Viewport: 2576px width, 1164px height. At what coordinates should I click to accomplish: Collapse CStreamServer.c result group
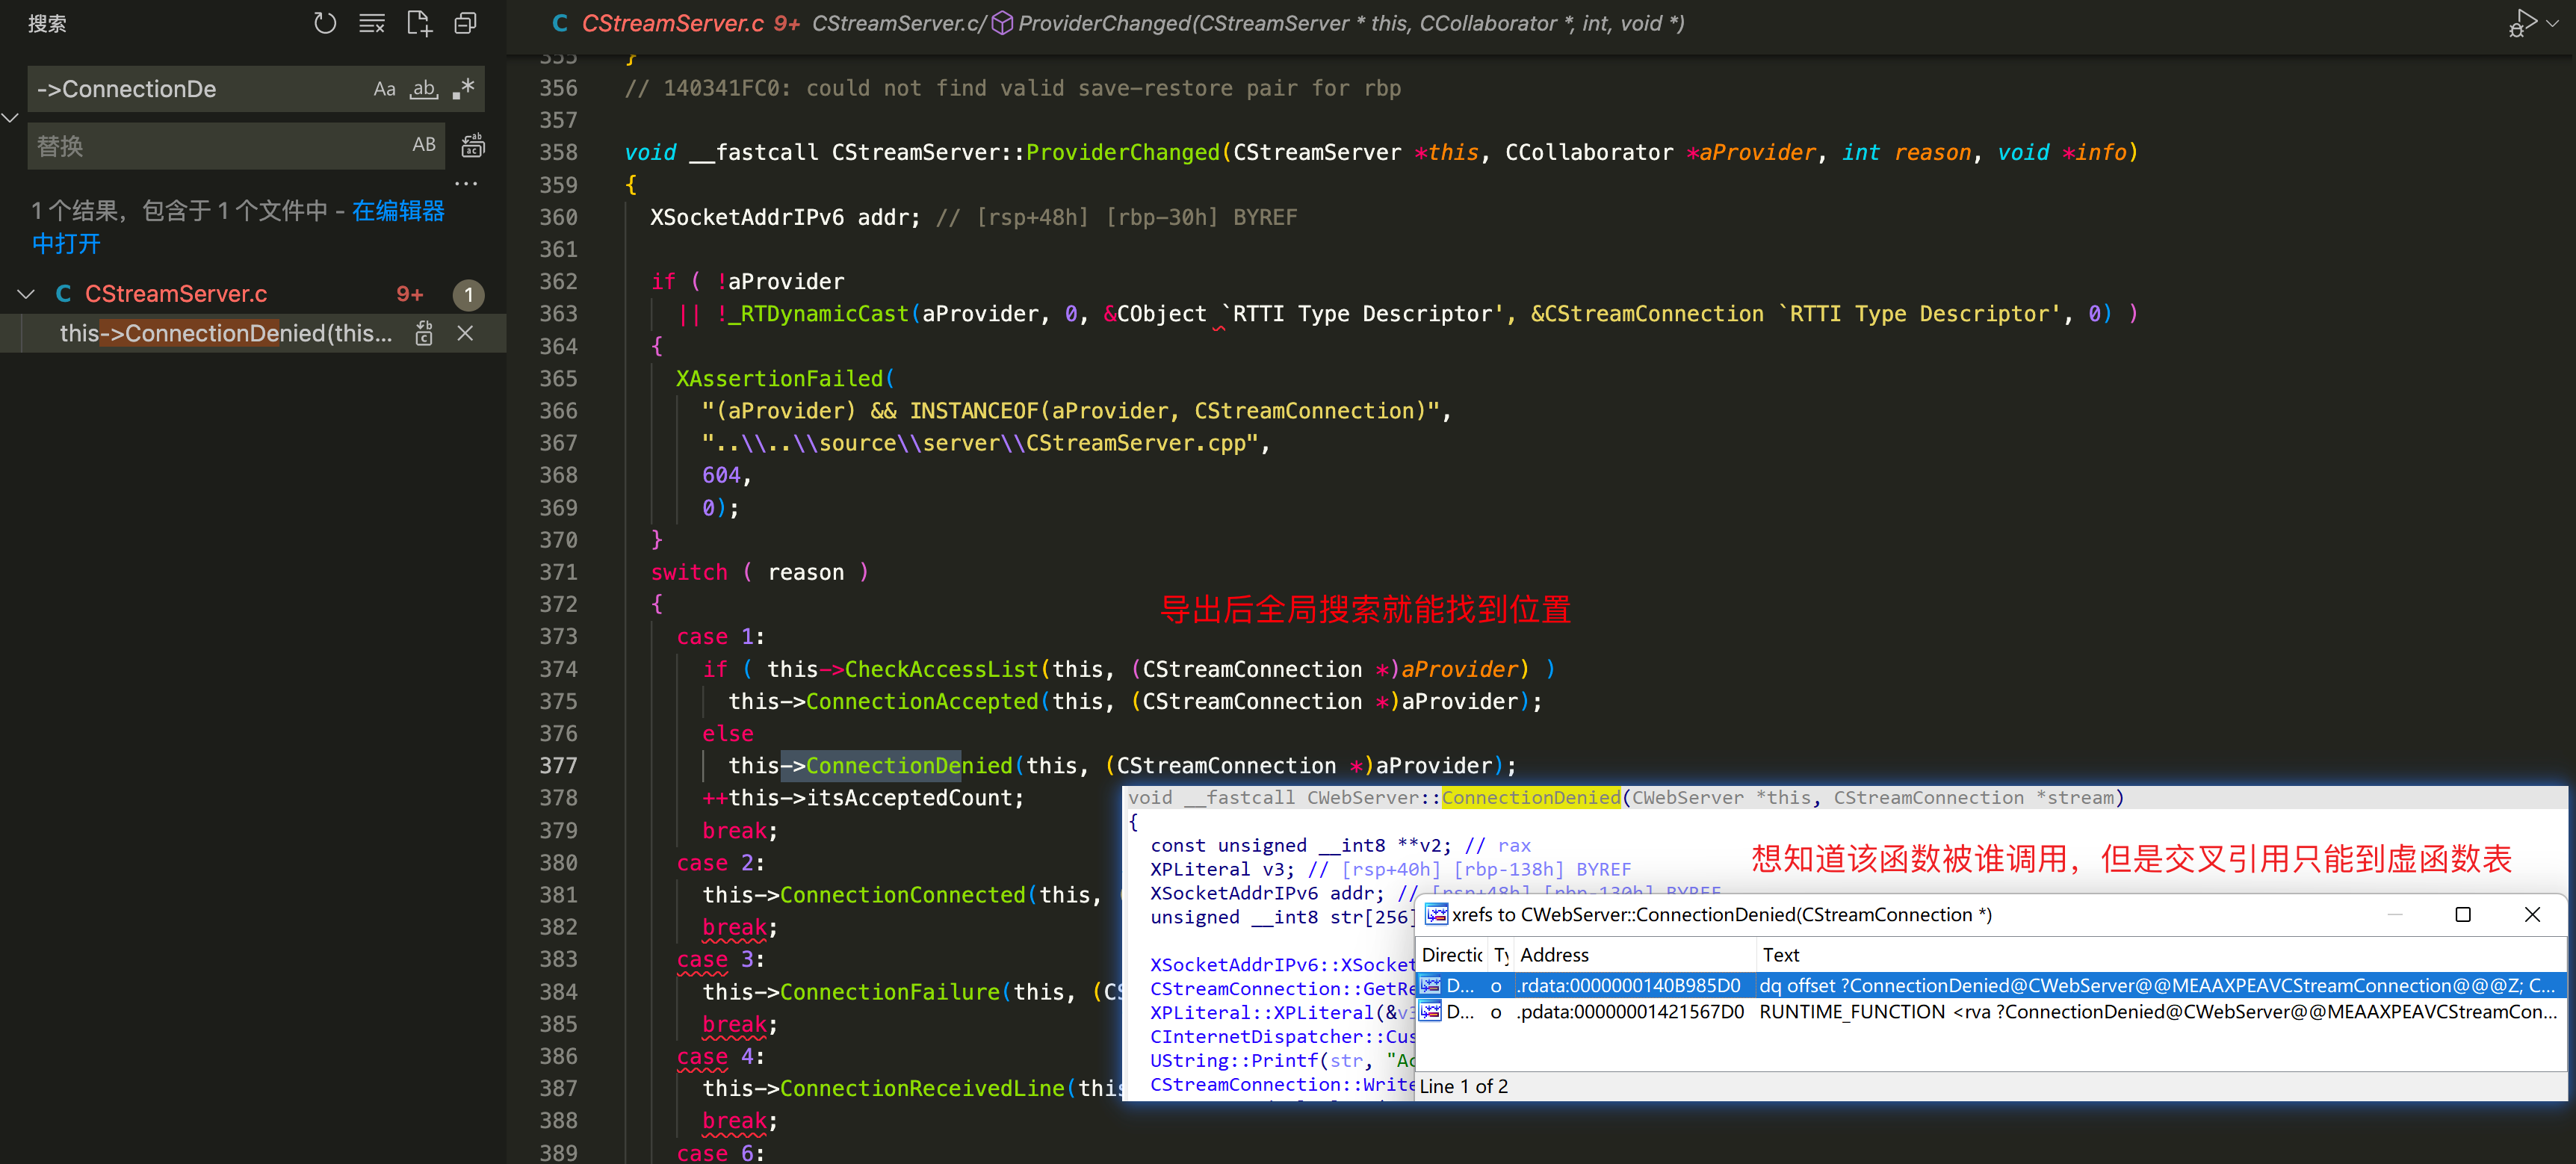27,294
